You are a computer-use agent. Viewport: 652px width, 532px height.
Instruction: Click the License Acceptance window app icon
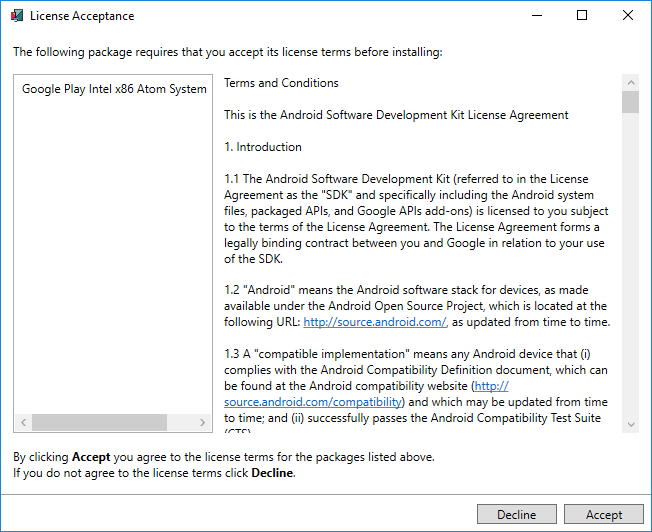(17, 16)
